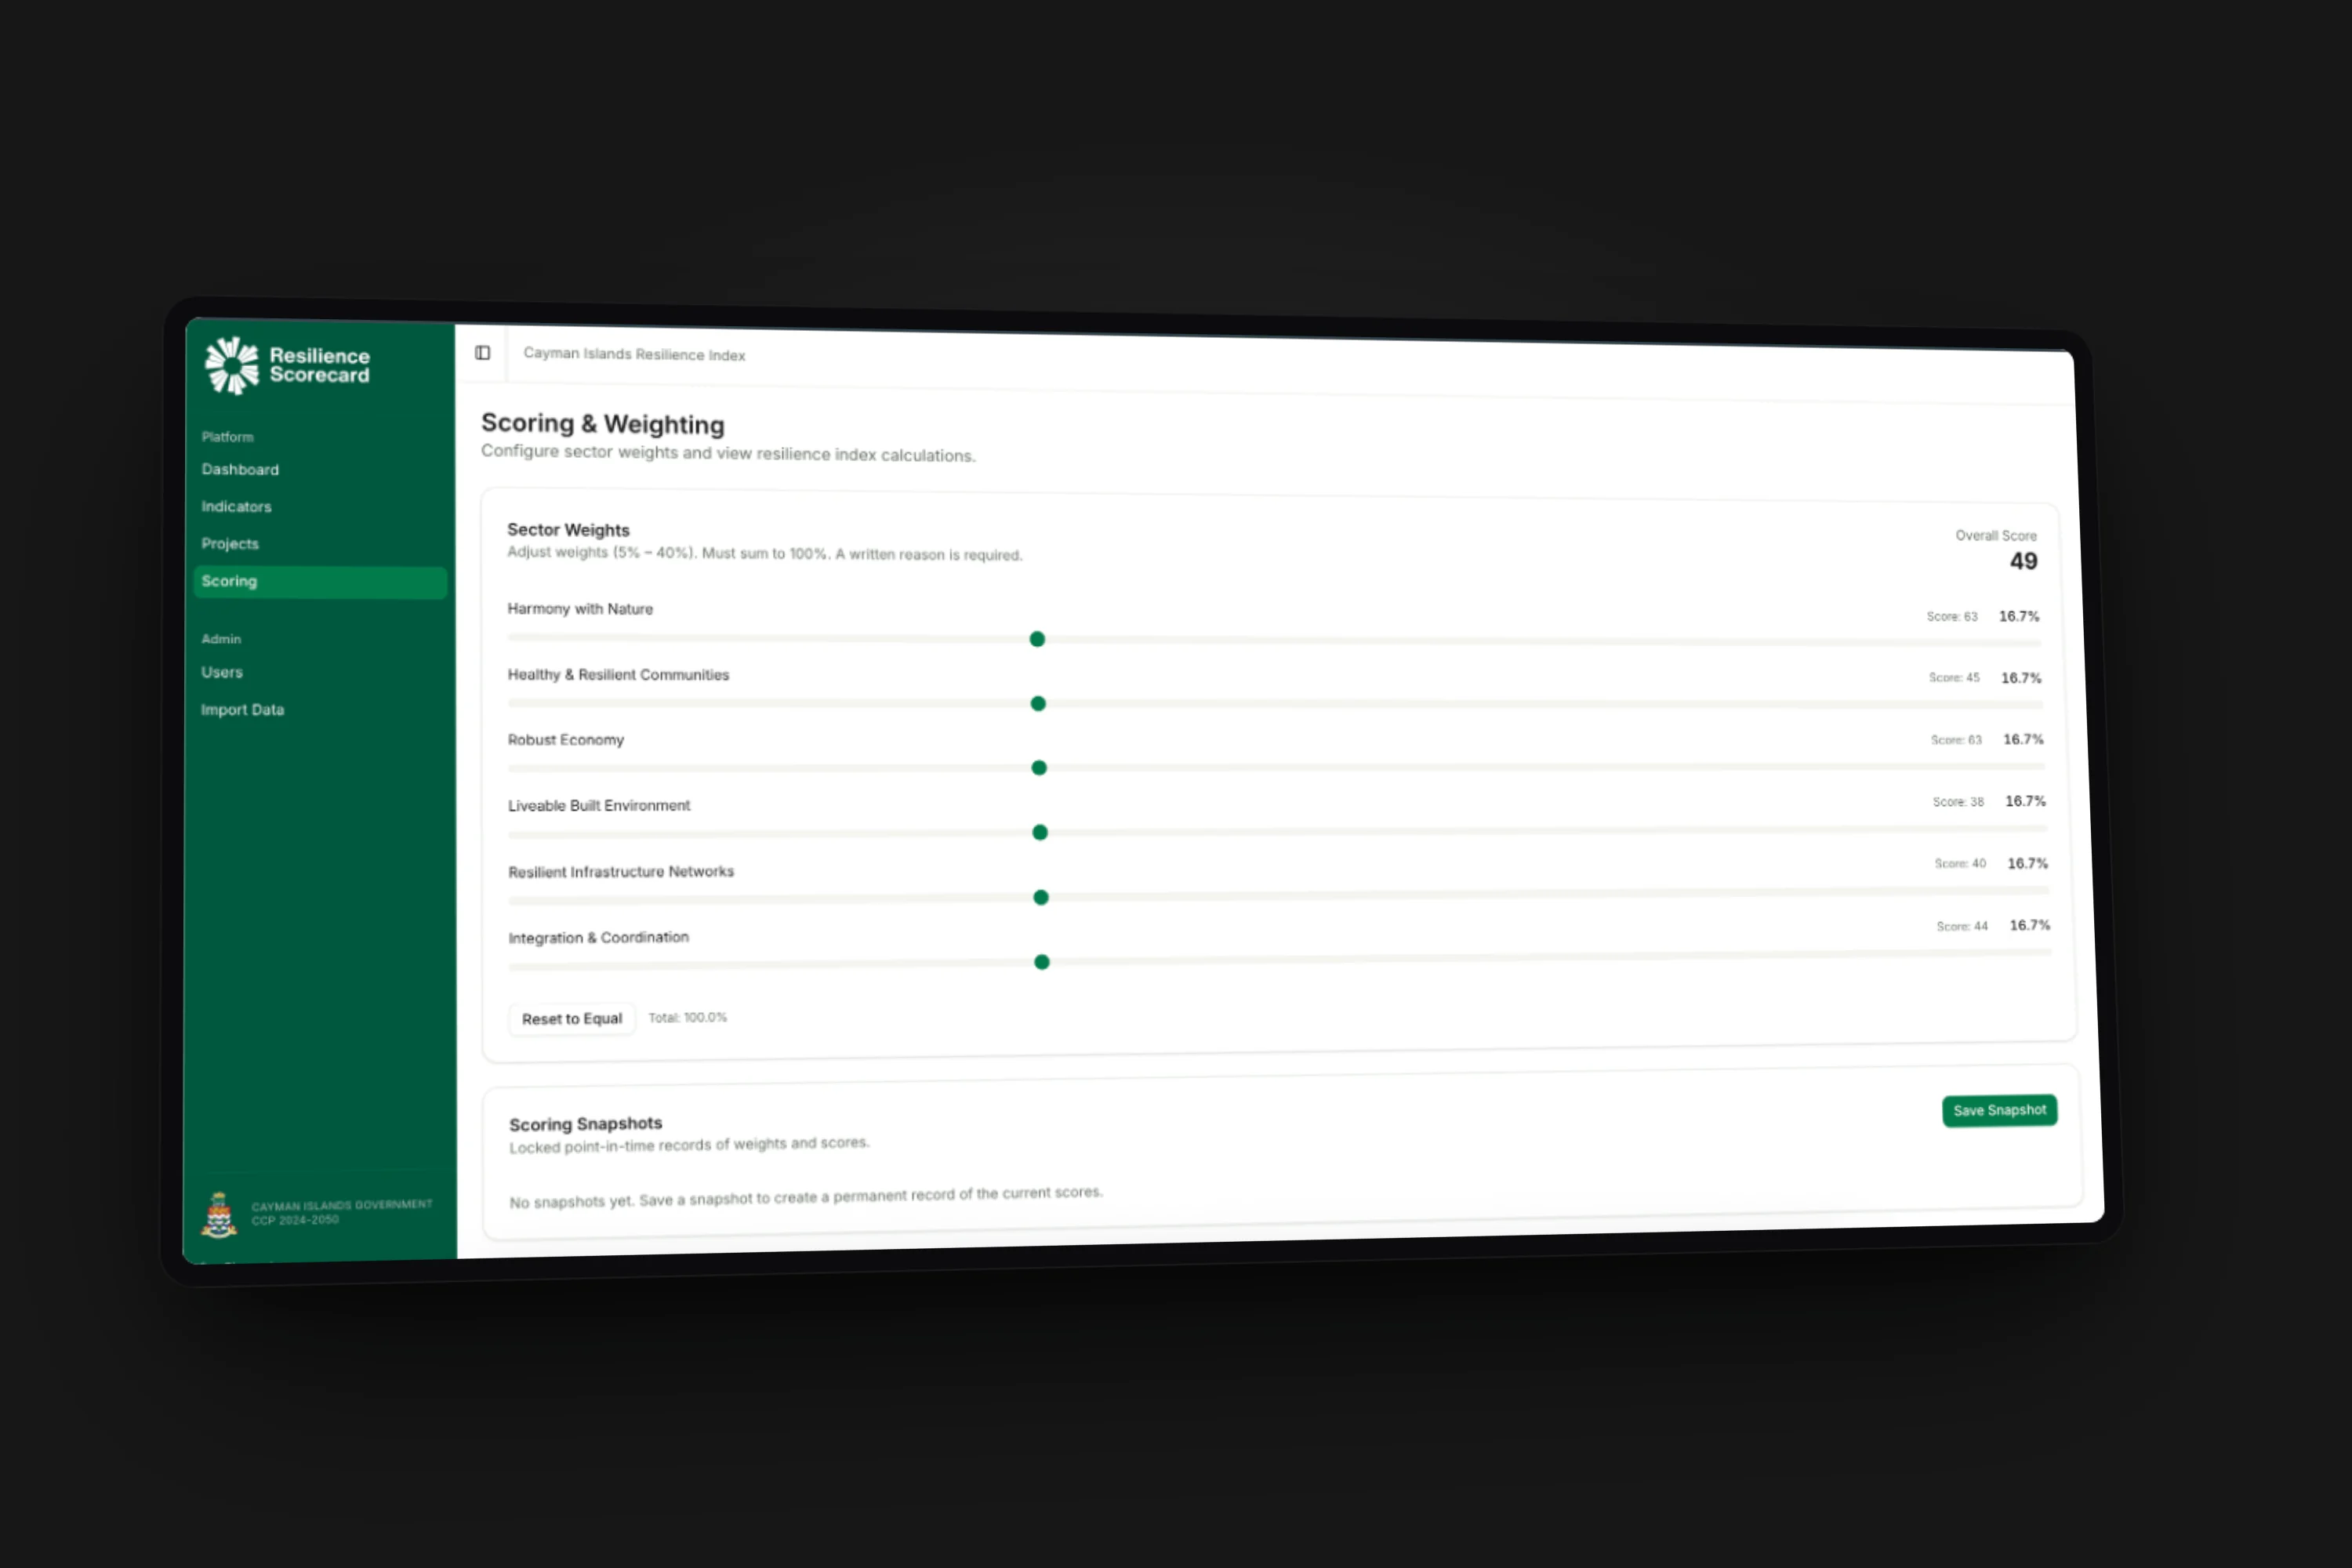Click the Sector Weights title
2352x1568 pixels.
pyautogui.click(x=568, y=530)
